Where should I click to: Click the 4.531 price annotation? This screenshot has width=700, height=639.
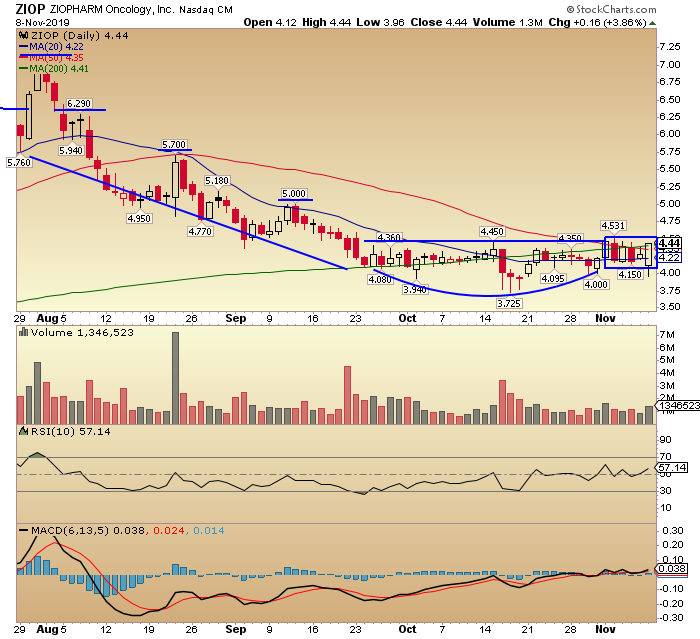pyautogui.click(x=613, y=226)
